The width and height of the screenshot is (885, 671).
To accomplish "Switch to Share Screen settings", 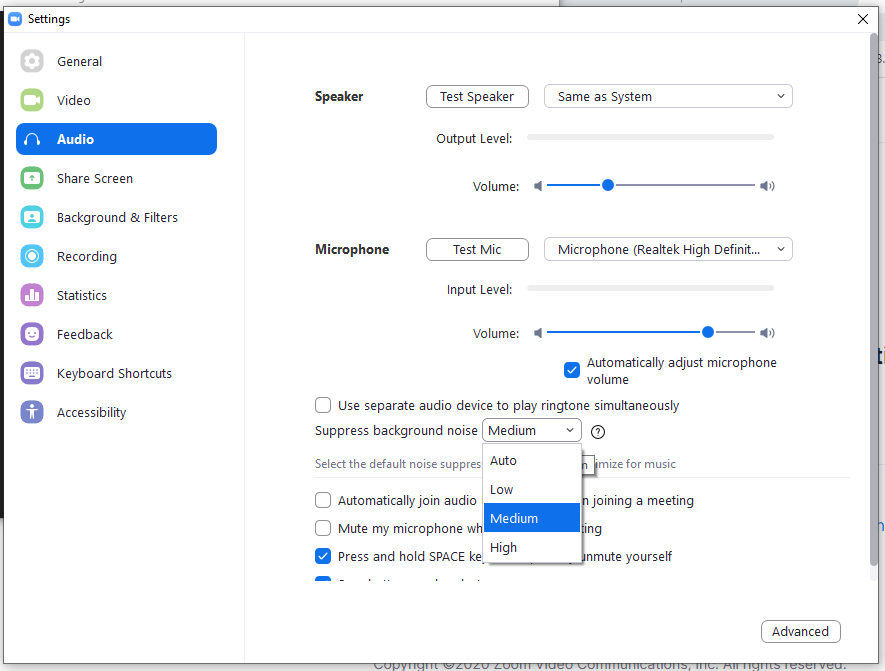I will [116, 178].
